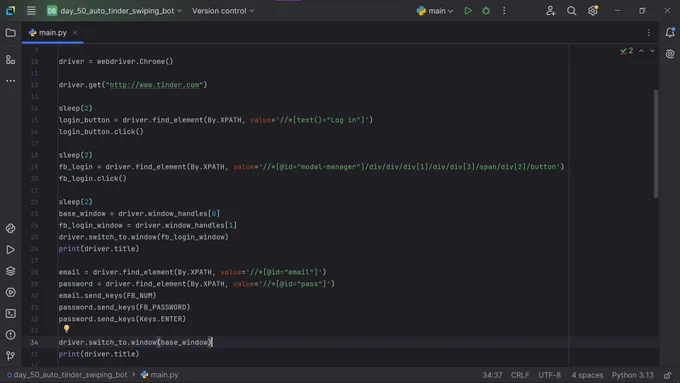Click email.send_keys(FB_NUM) code line
680x383 pixels.
tap(108, 296)
